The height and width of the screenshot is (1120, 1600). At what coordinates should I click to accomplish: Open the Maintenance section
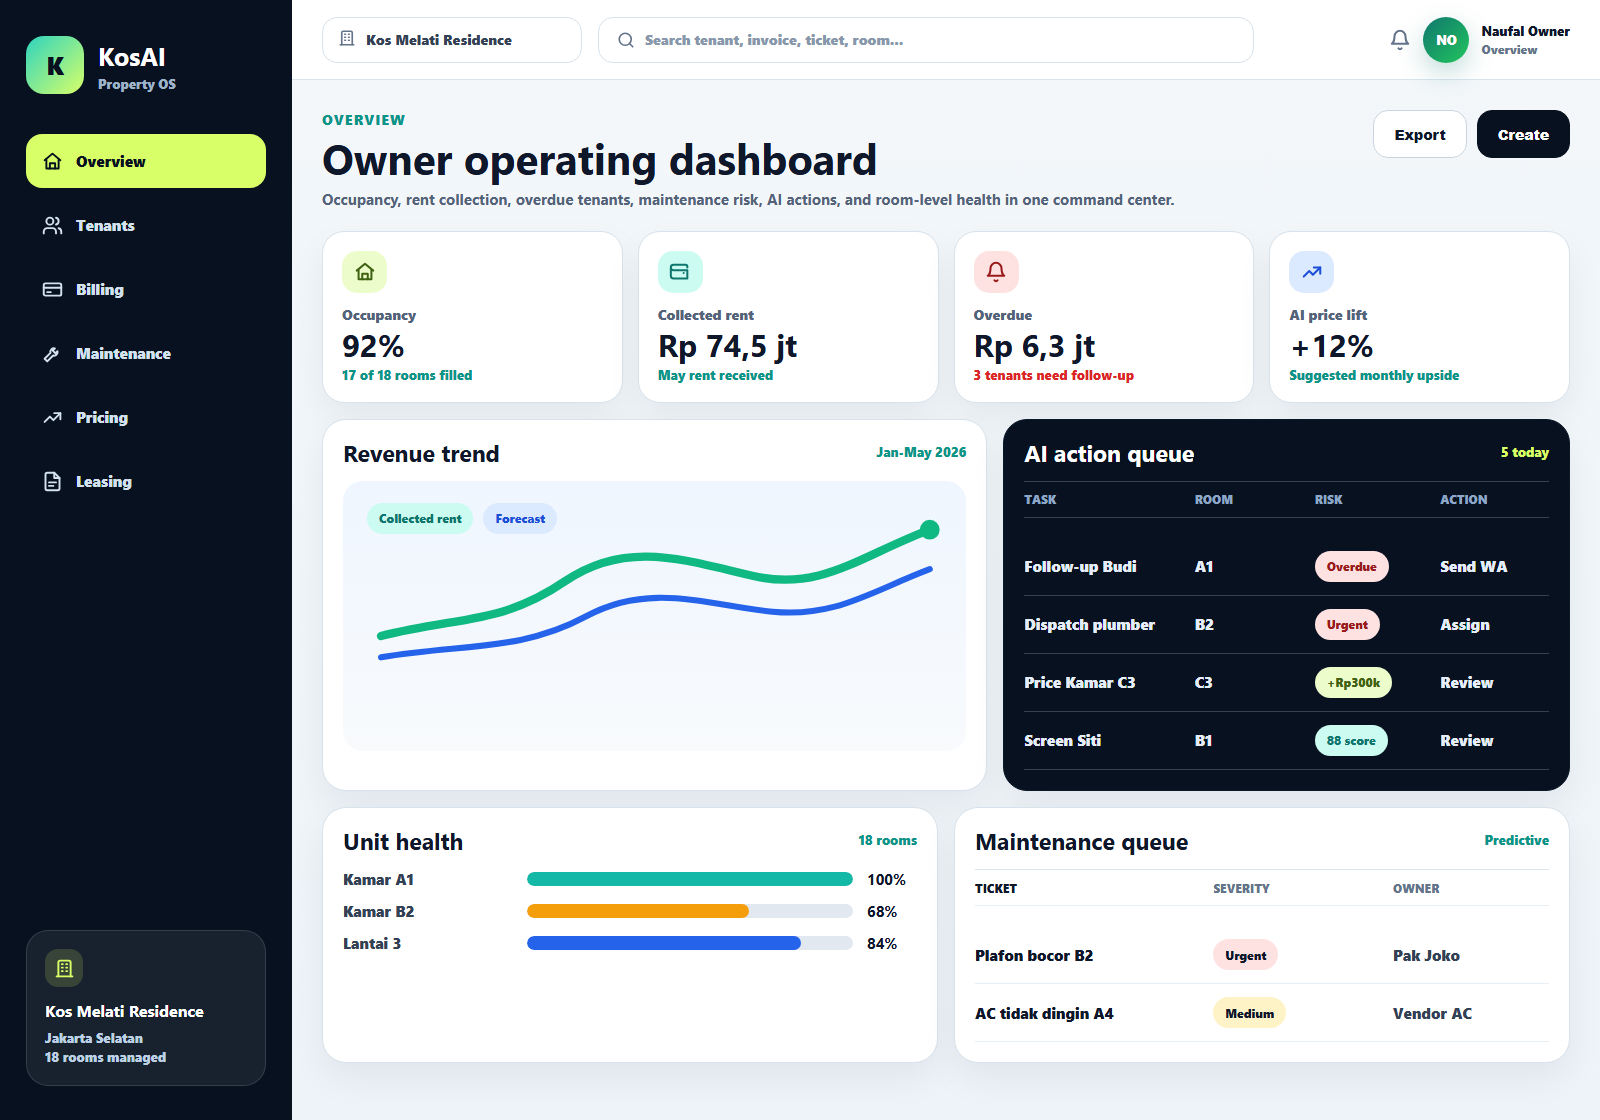coord(146,353)
